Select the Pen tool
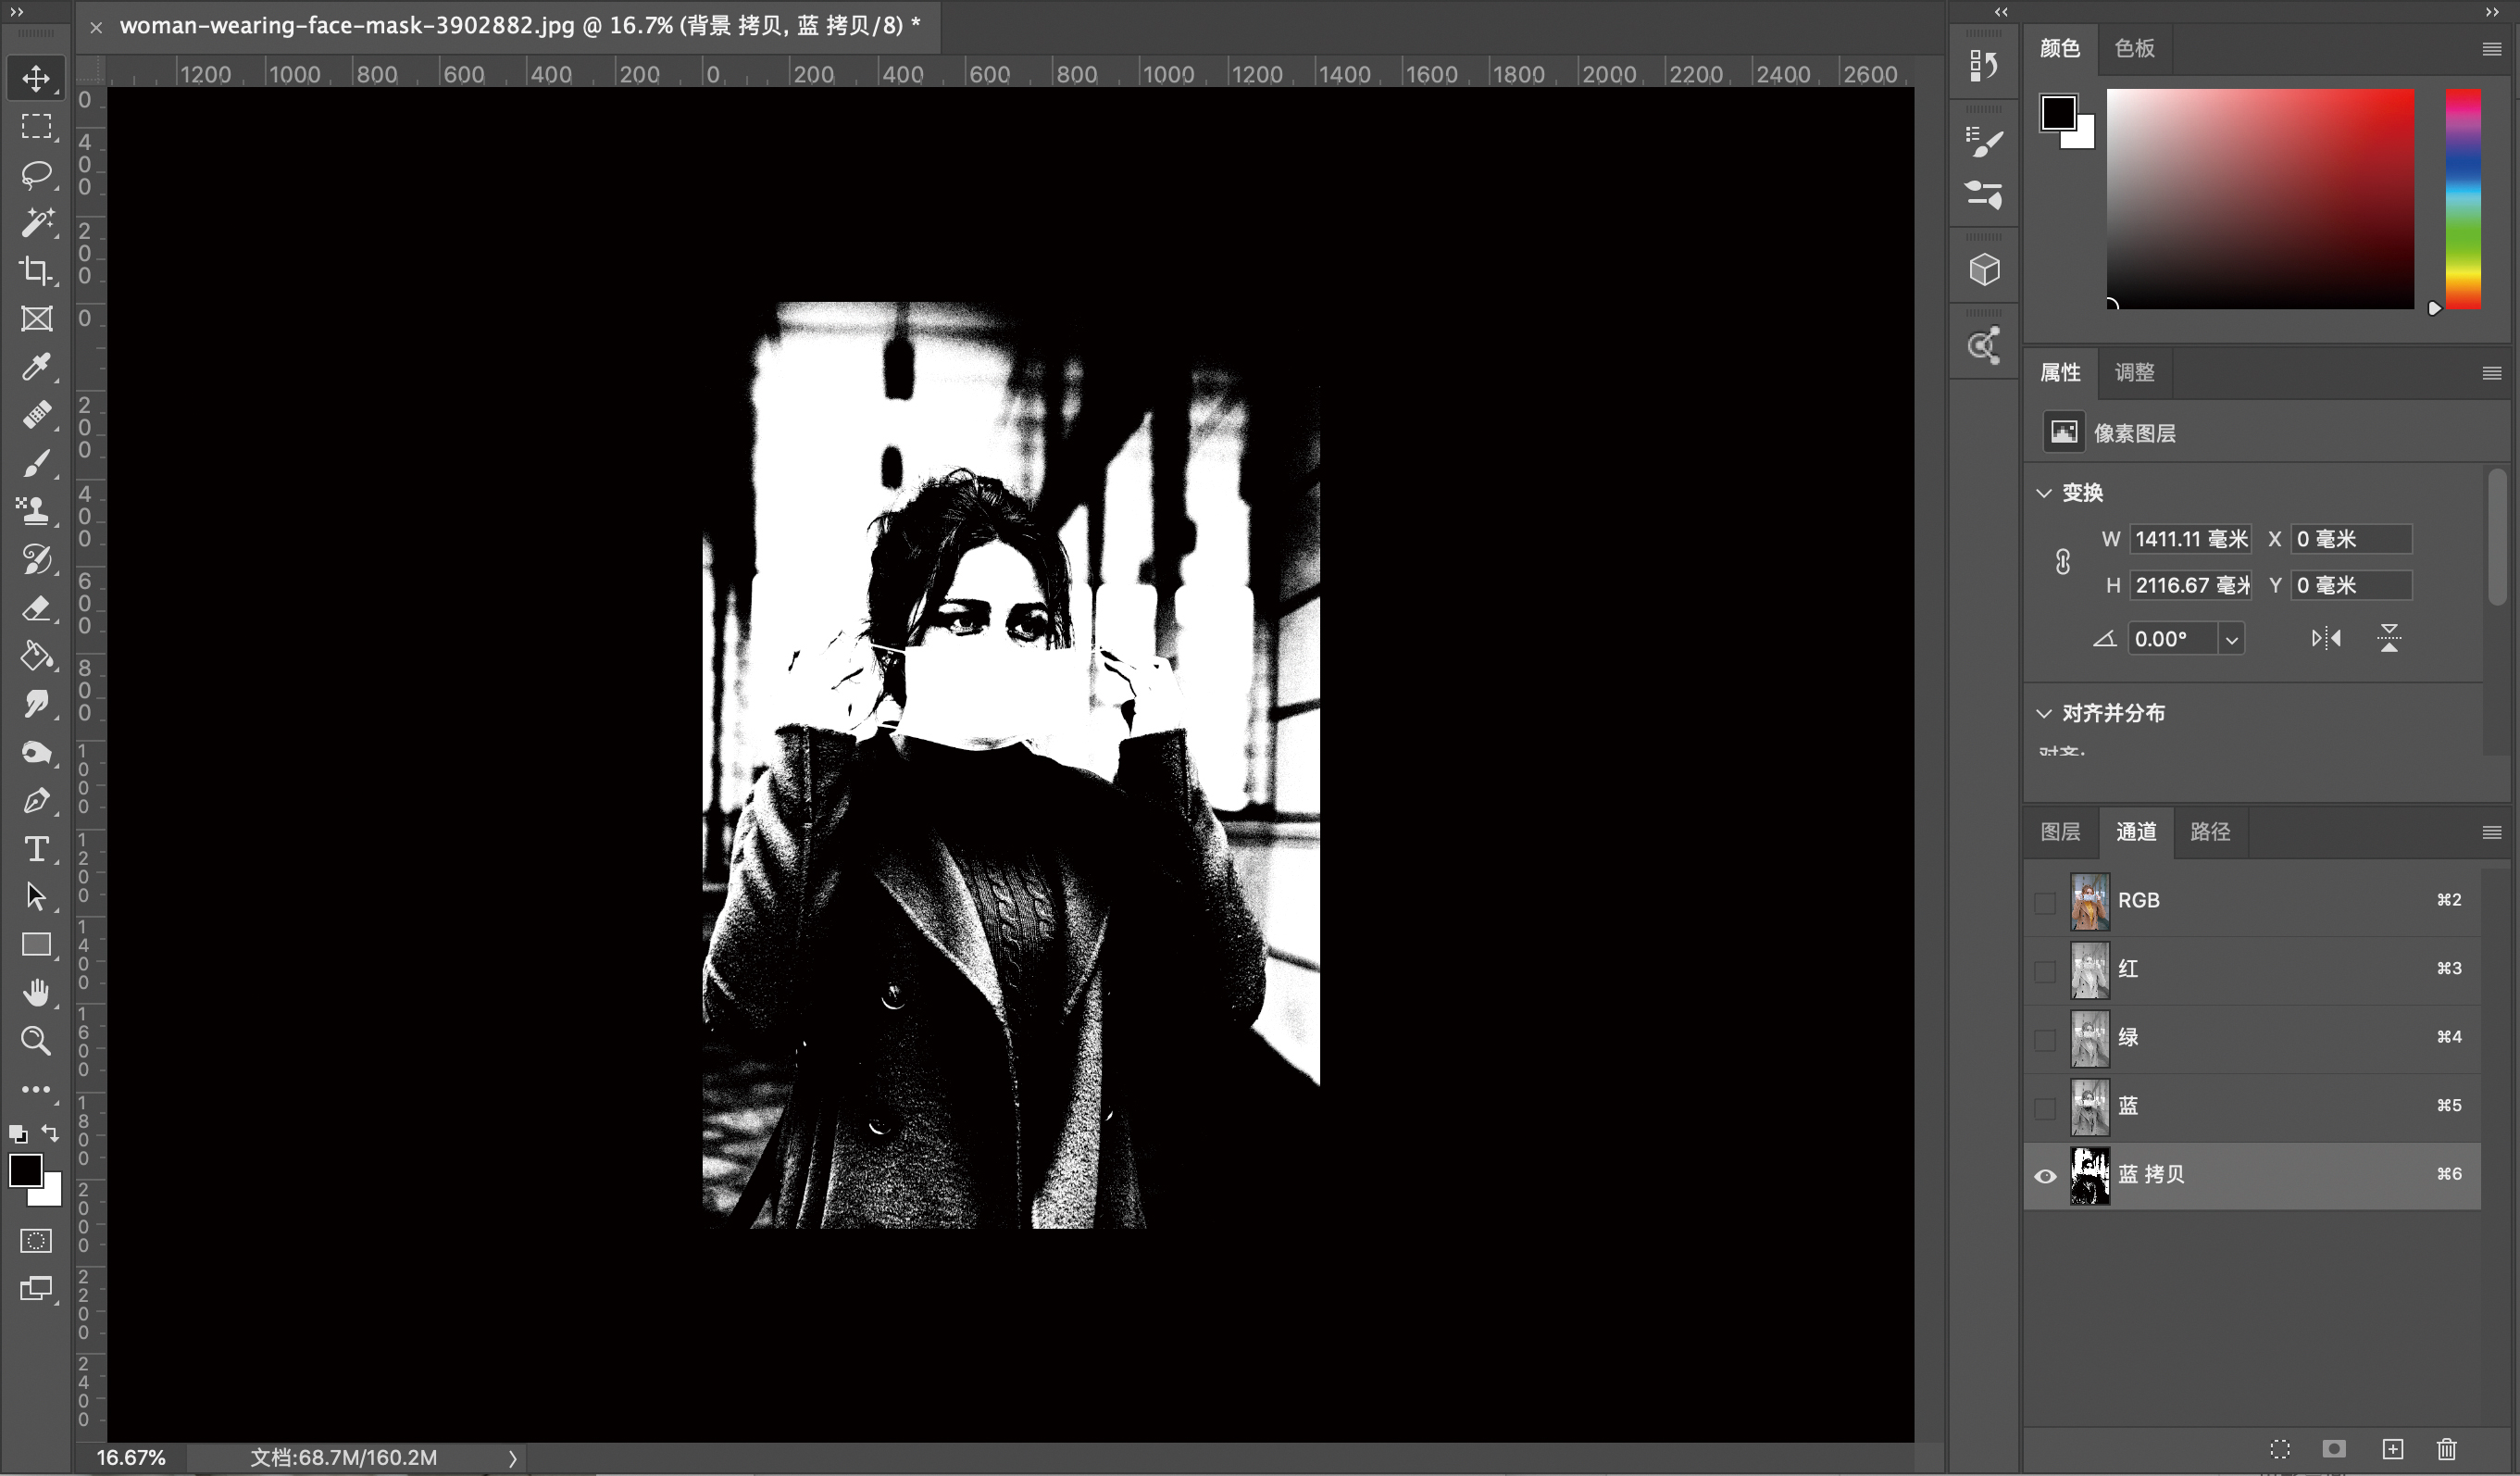The width and height of the screenshot is (2520, 1476). pyautogui.click(x=37, y=800)
